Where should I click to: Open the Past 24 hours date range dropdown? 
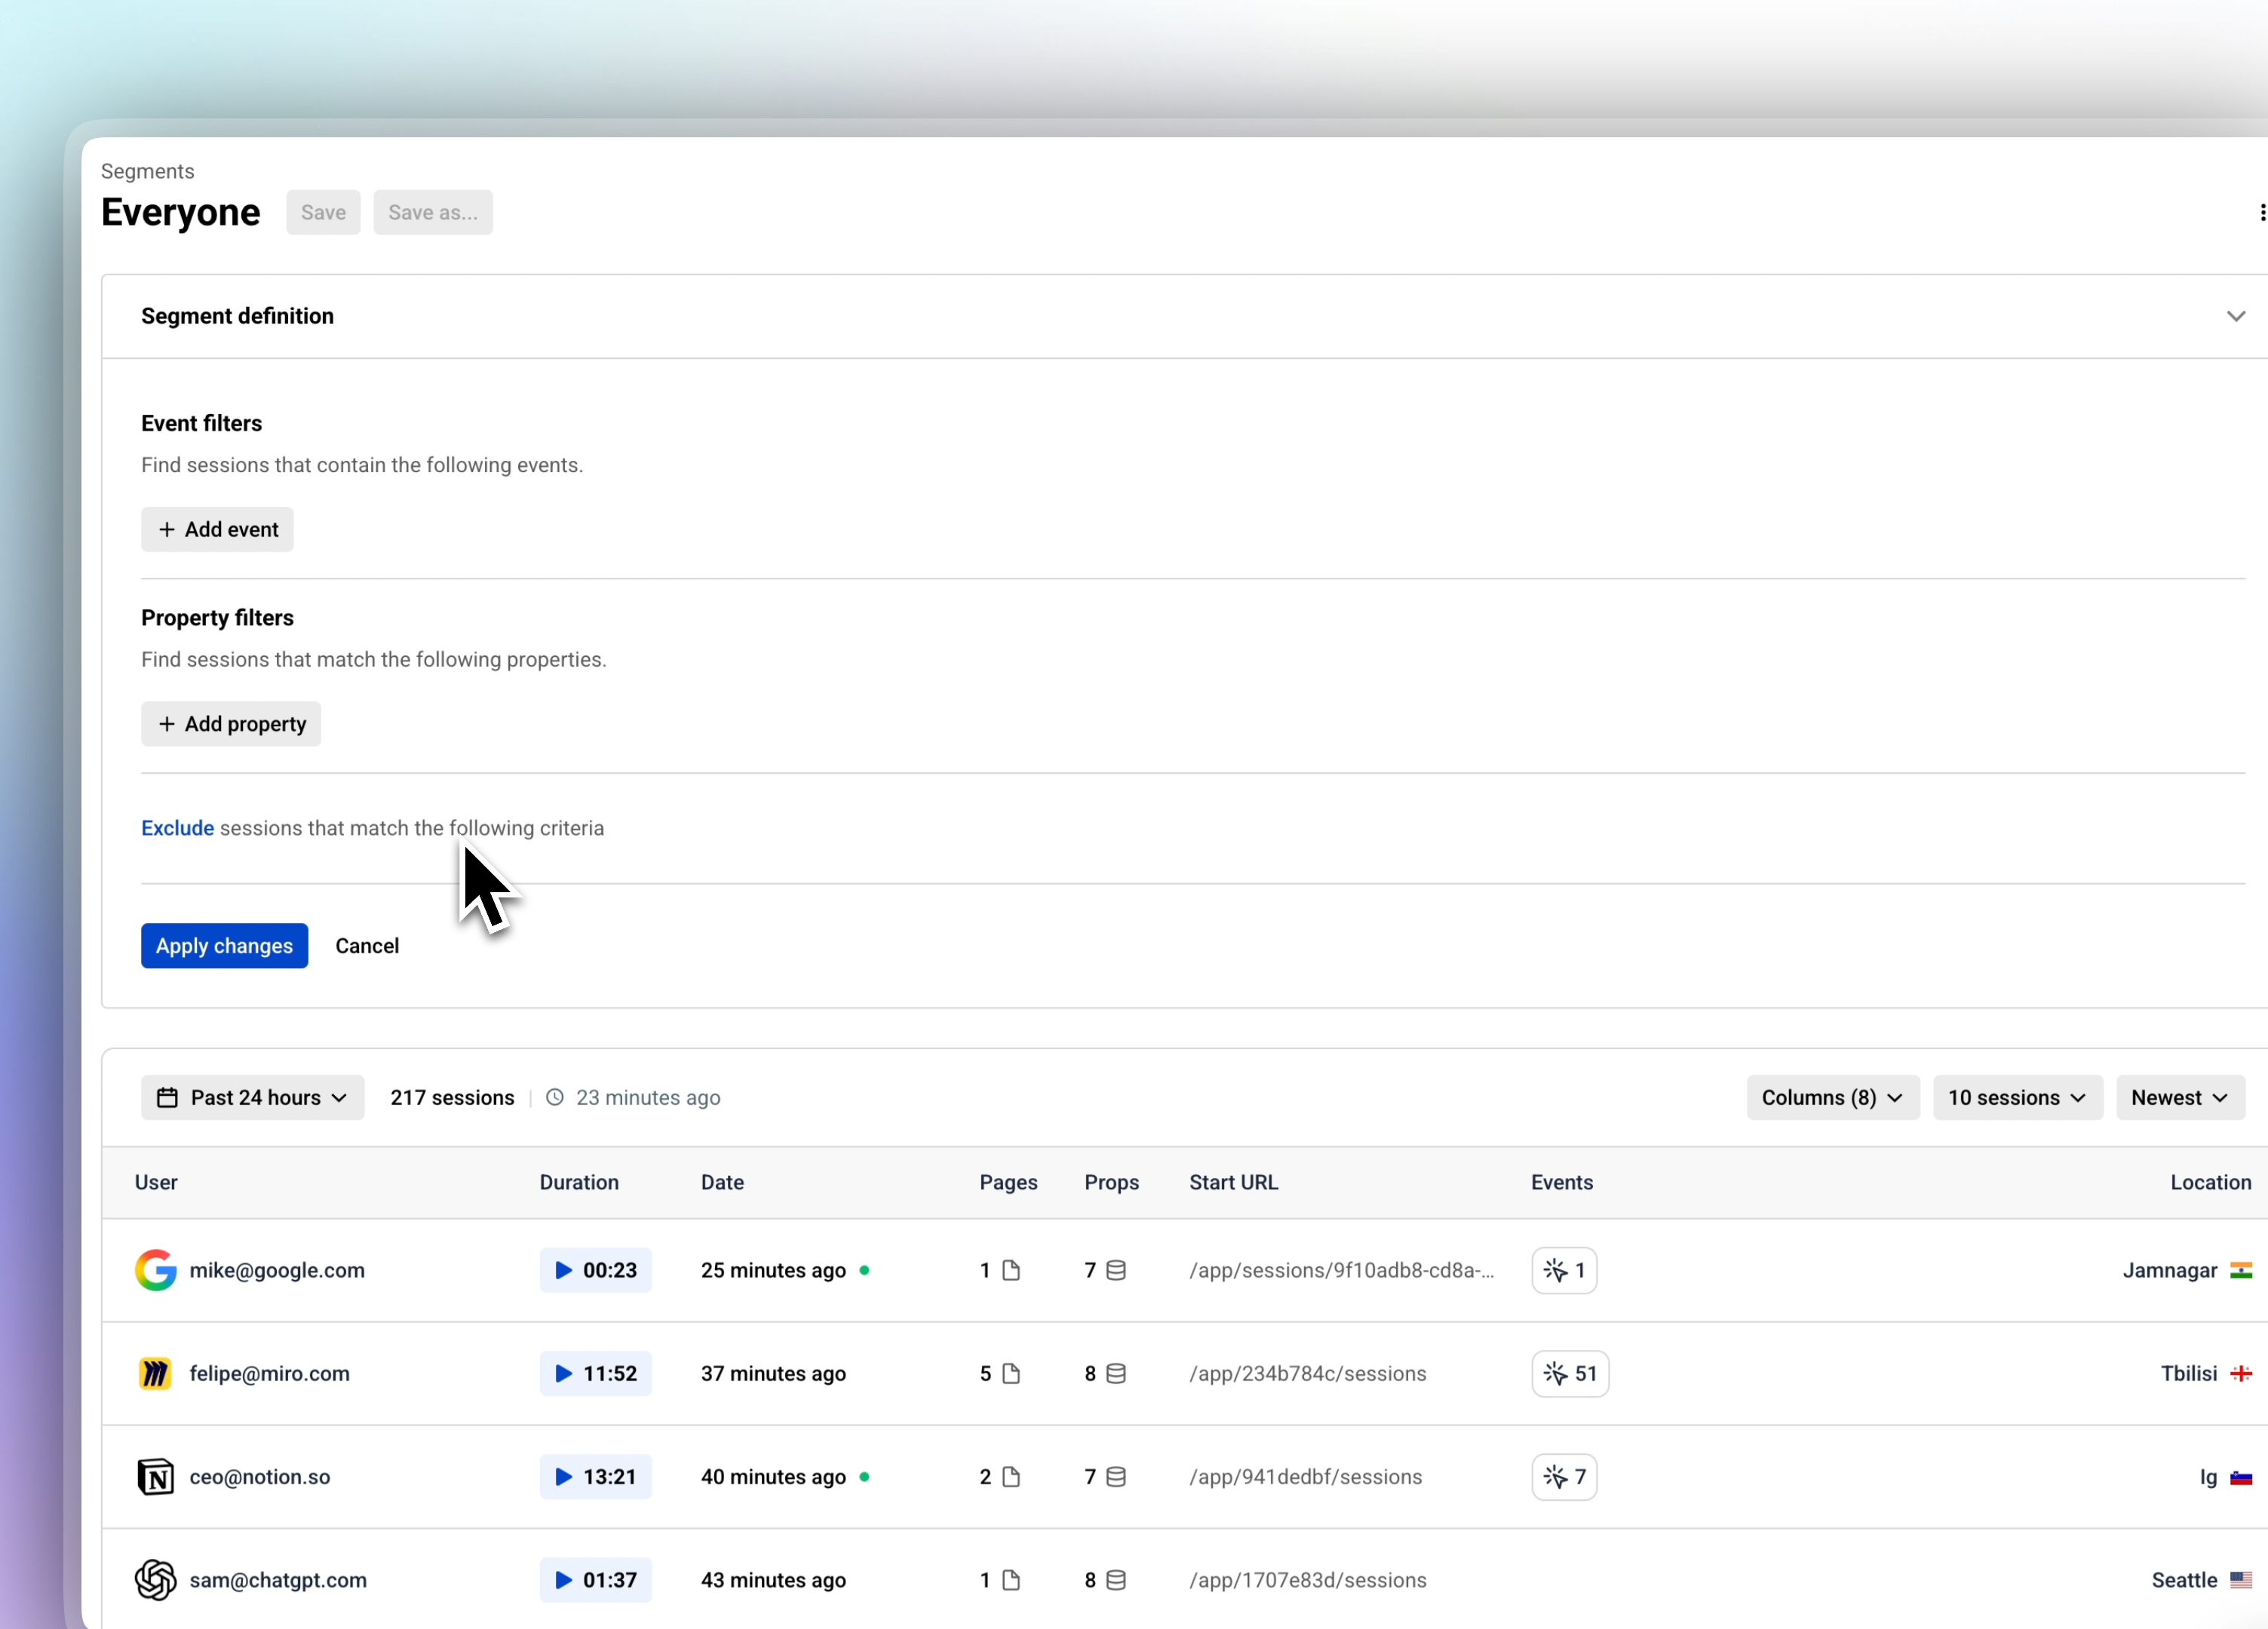coord(253,1097)
